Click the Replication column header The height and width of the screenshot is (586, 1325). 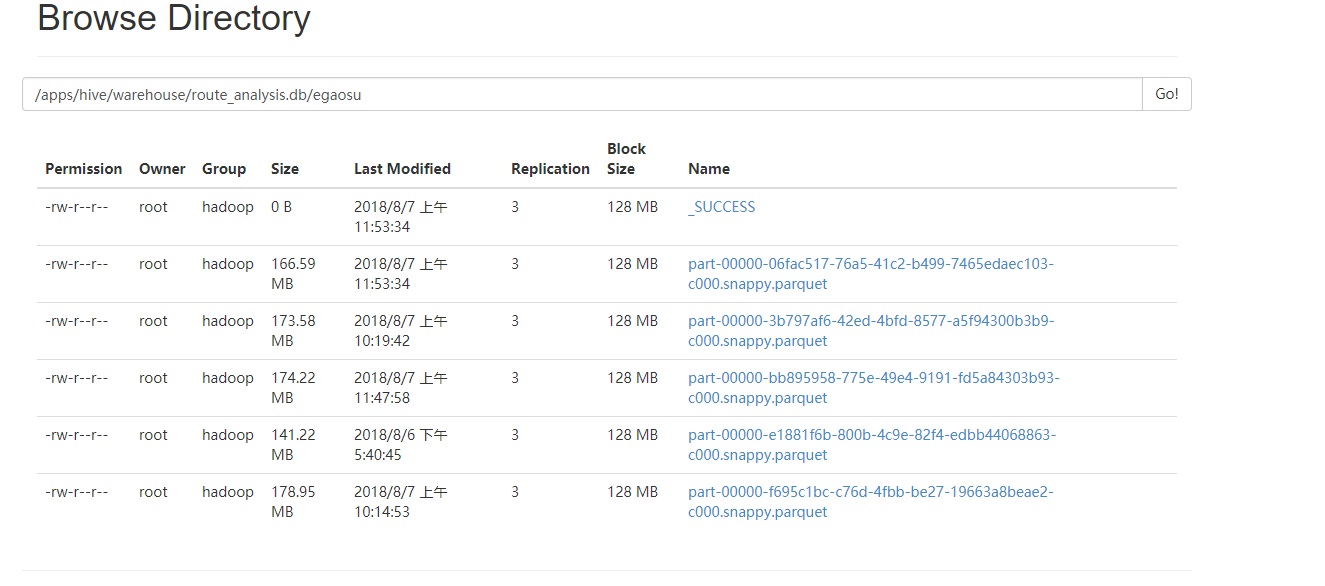(550, 169)
